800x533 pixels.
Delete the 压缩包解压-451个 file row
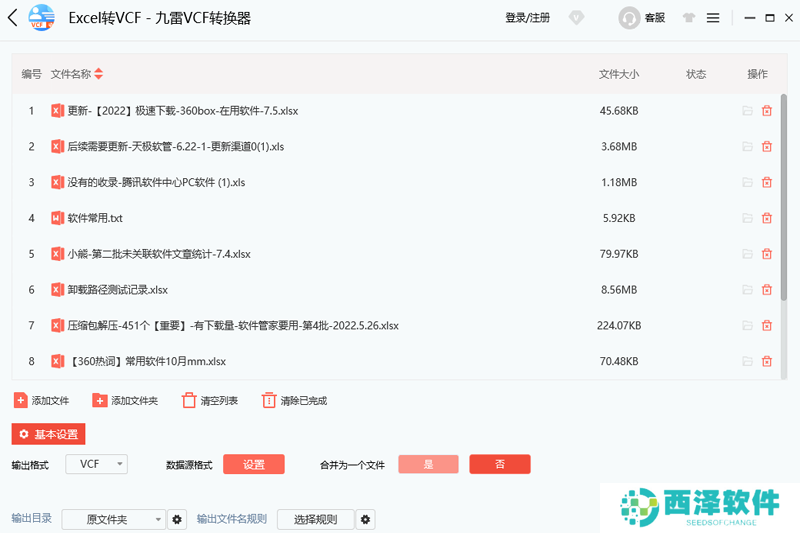[767, 325]
